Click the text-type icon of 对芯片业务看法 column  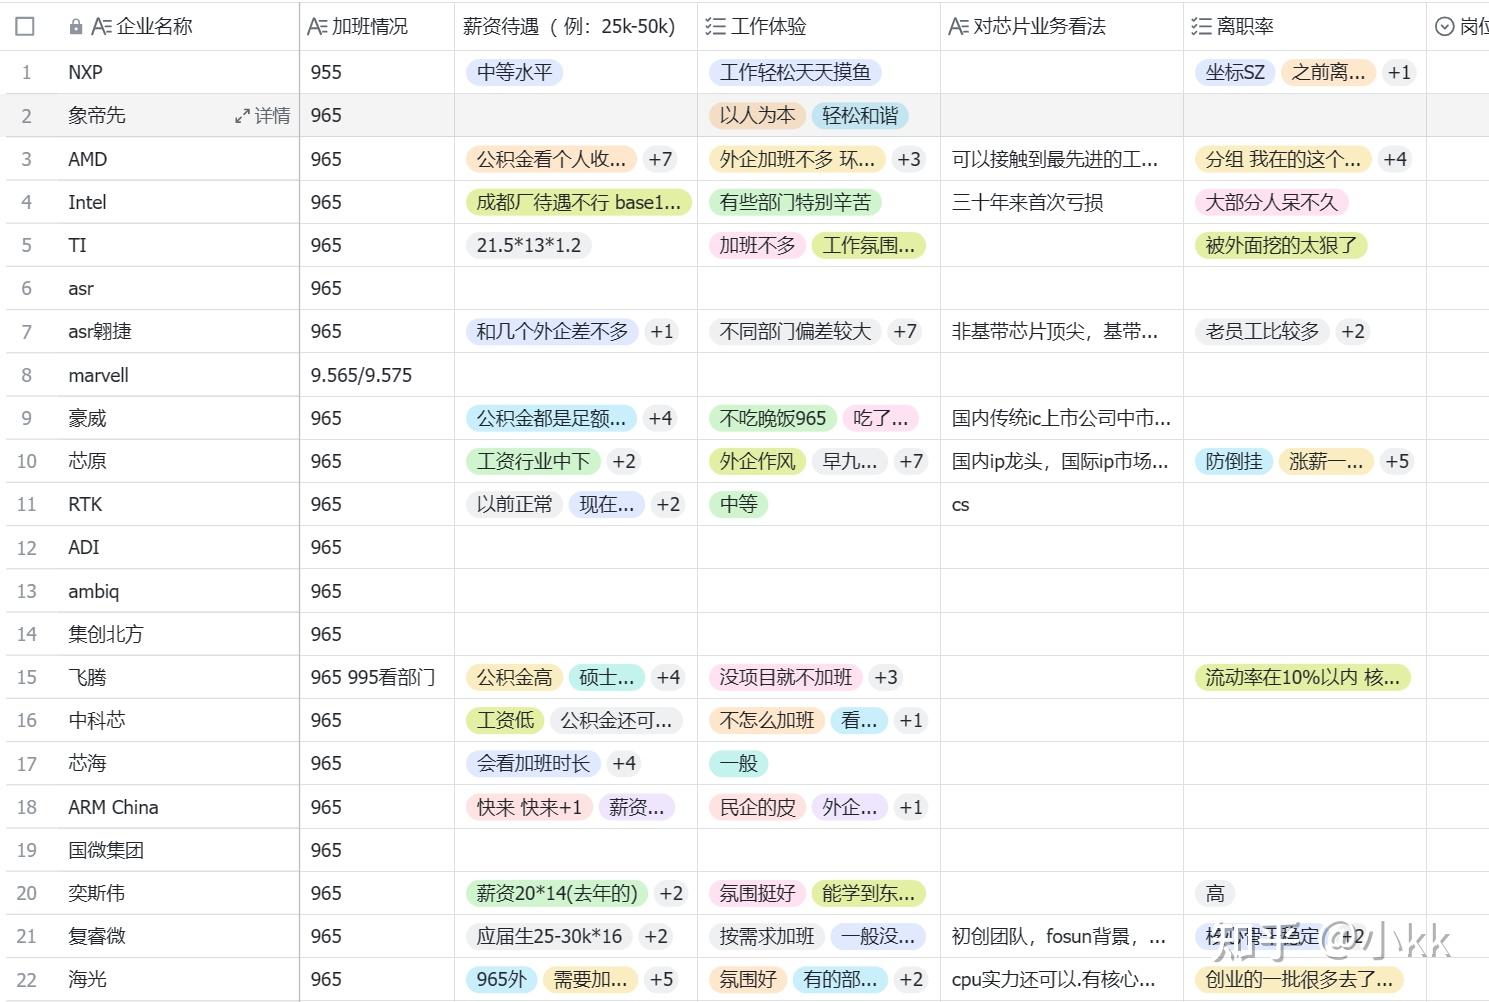tap(958, 27)
